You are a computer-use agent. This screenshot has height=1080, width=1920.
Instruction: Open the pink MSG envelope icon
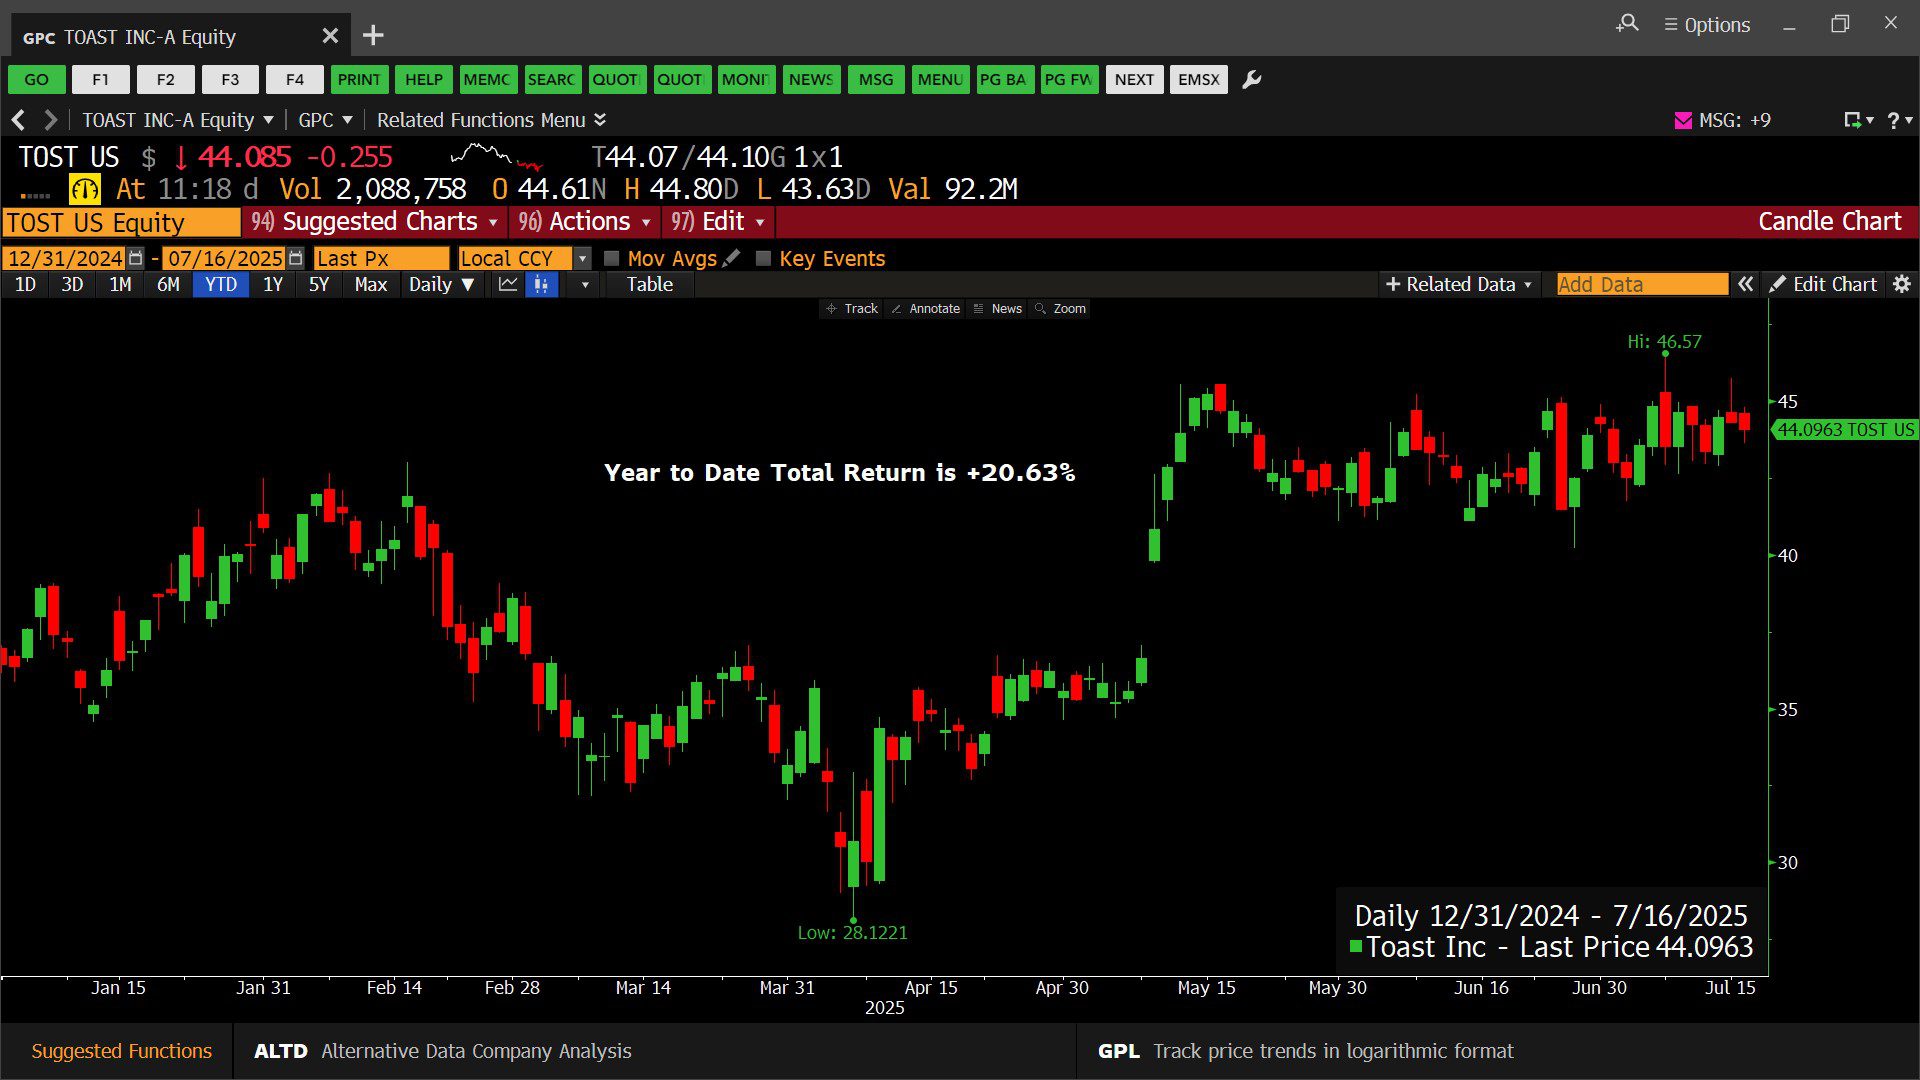(1683, 120)
